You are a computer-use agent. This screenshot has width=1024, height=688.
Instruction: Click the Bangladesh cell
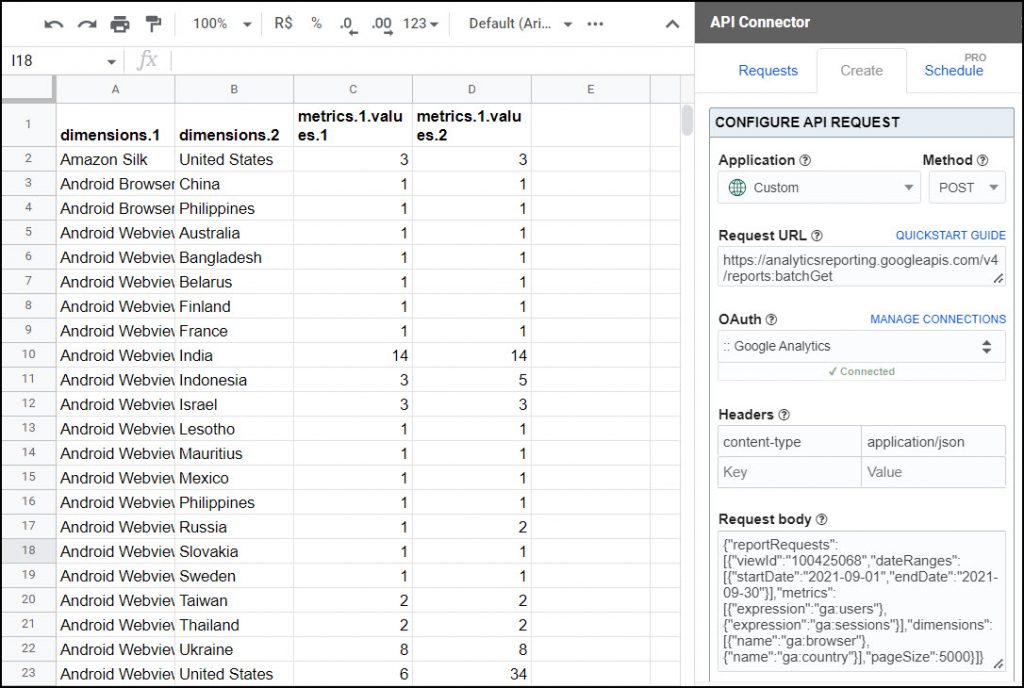pos(234,257)
